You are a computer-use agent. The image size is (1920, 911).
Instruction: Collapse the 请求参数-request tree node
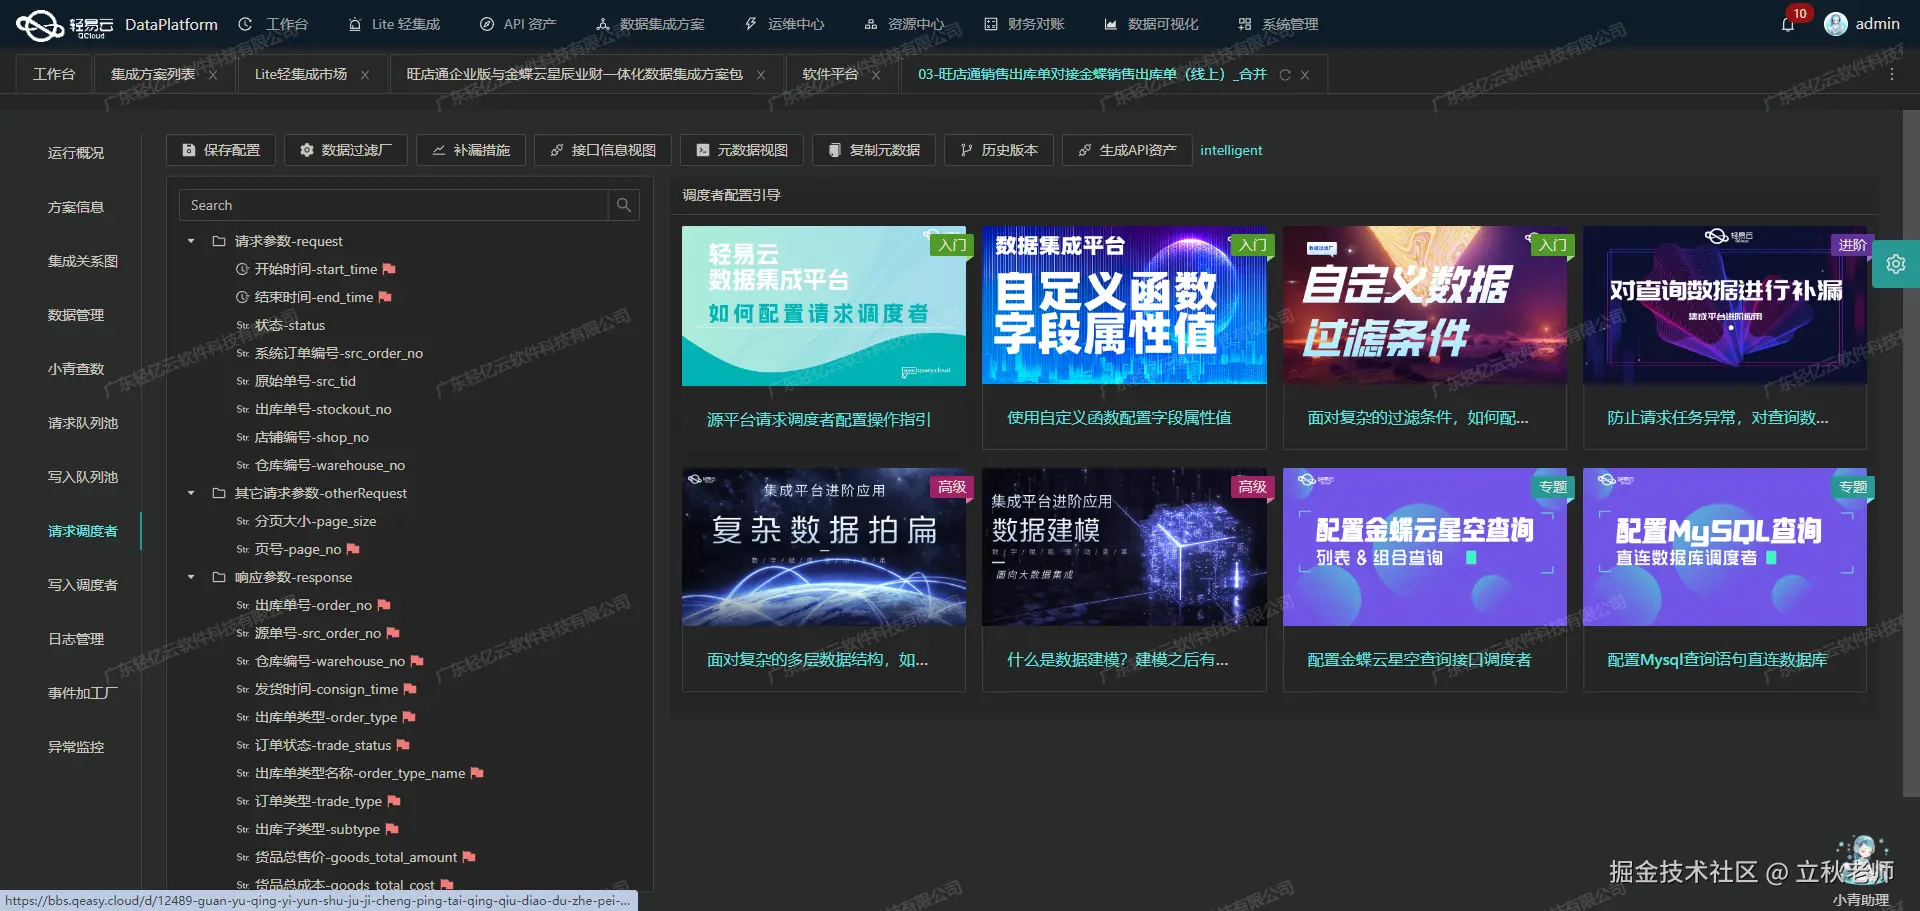pos(190,241)
